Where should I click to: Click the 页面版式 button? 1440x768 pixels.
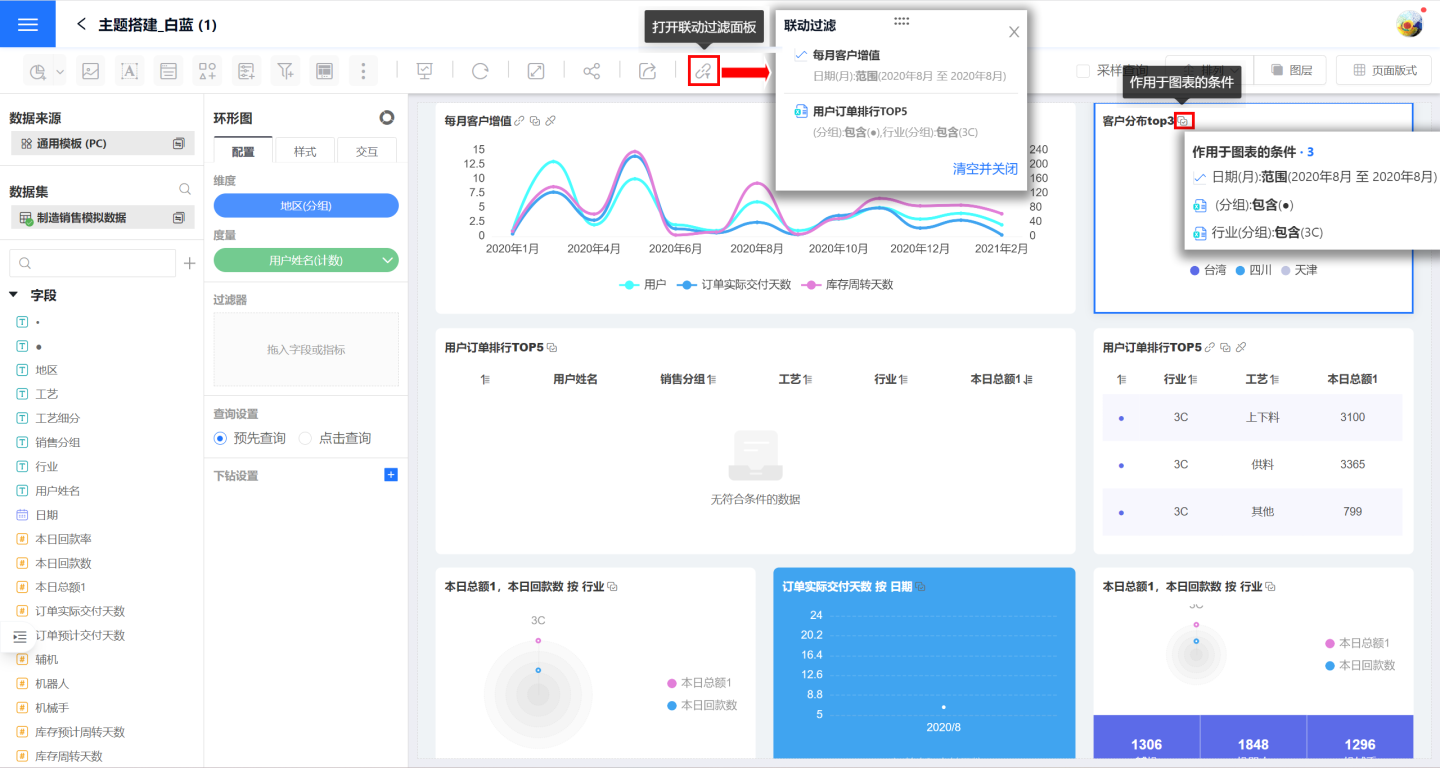(x=1384, y=71)
